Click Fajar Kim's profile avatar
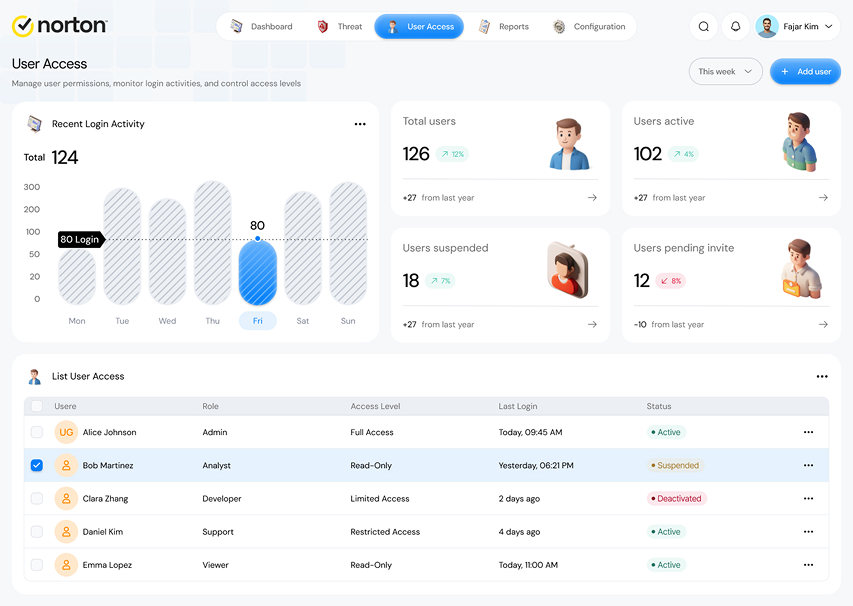 coord(767,27)
